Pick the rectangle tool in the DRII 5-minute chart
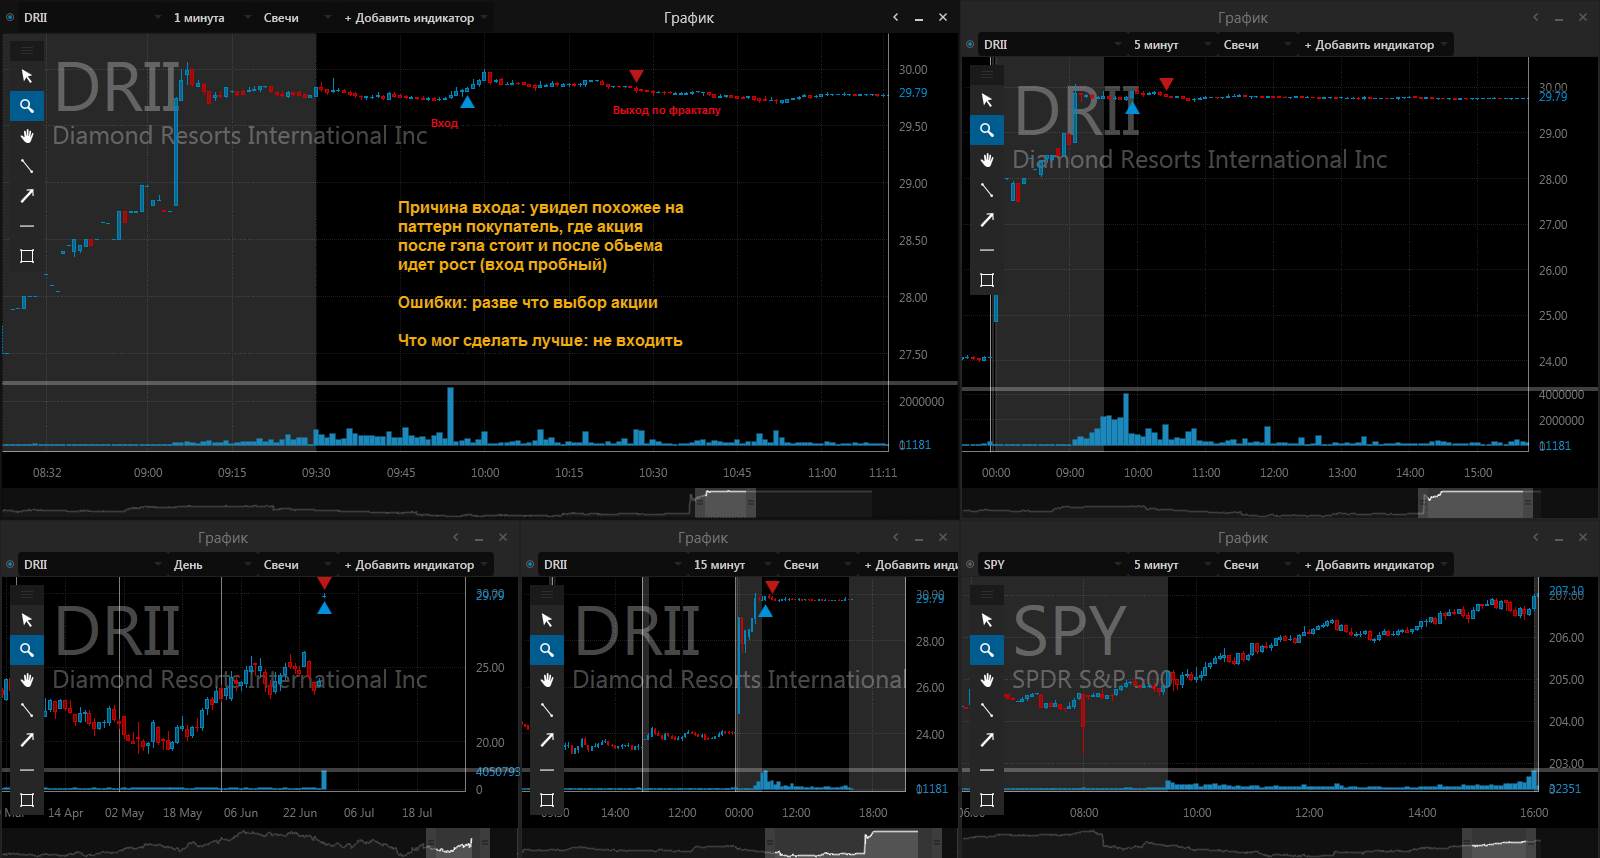The width and height of the screenshot is (1600, 858). pos(987,280)
